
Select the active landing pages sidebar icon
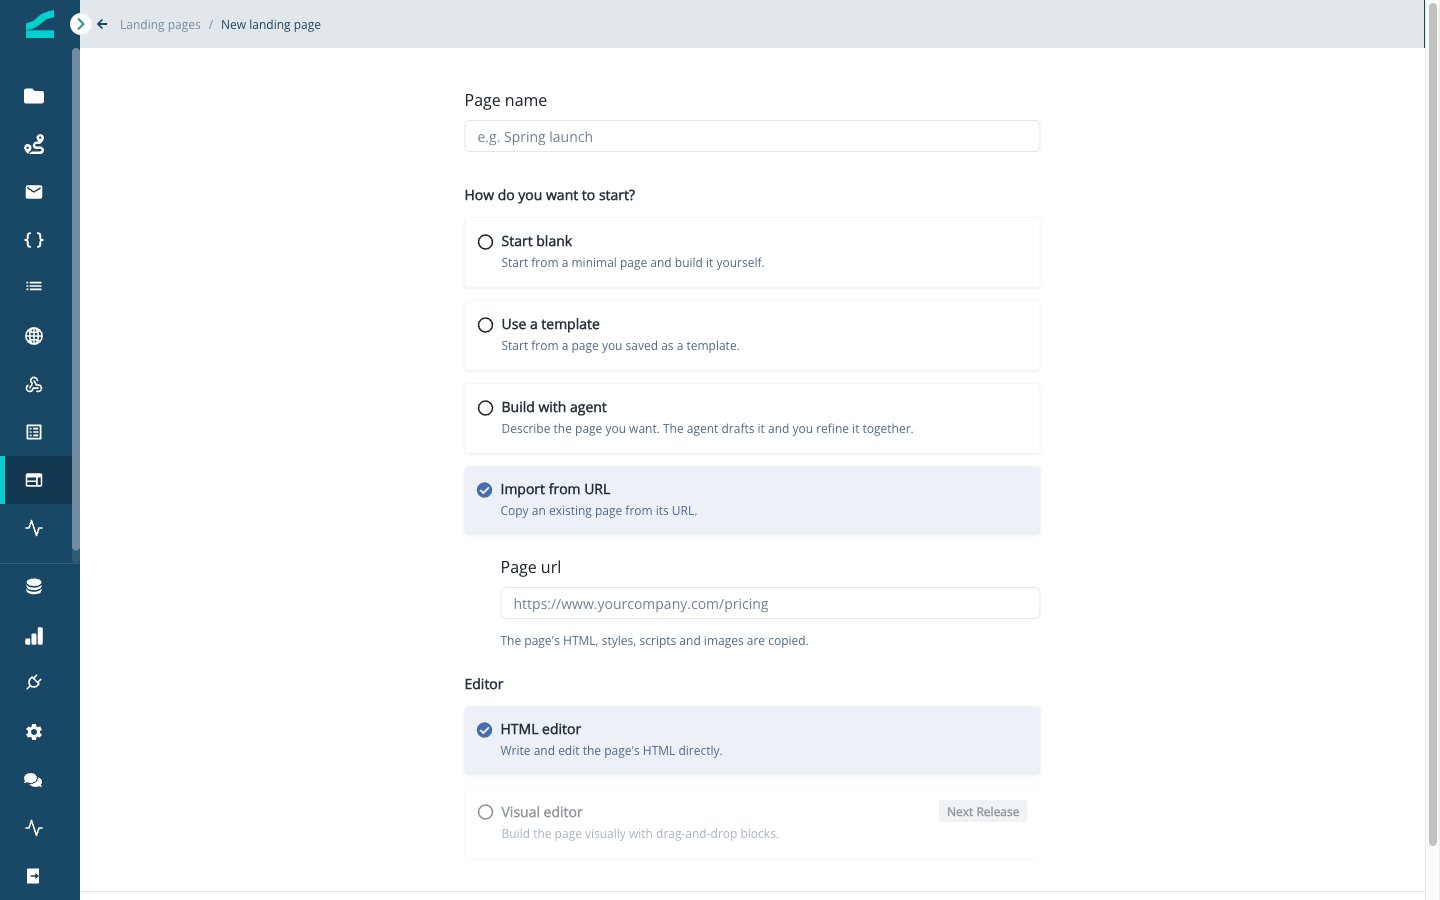pyautogui.click(x=34, y=480)
